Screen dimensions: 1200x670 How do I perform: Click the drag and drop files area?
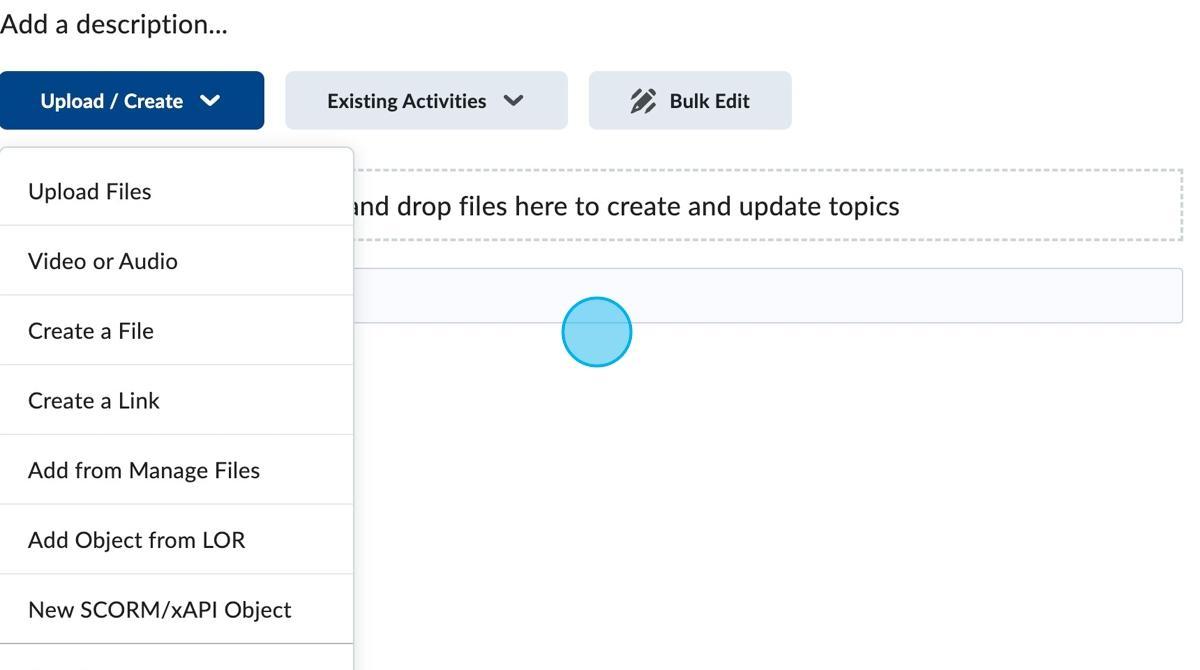coord(770,205)
